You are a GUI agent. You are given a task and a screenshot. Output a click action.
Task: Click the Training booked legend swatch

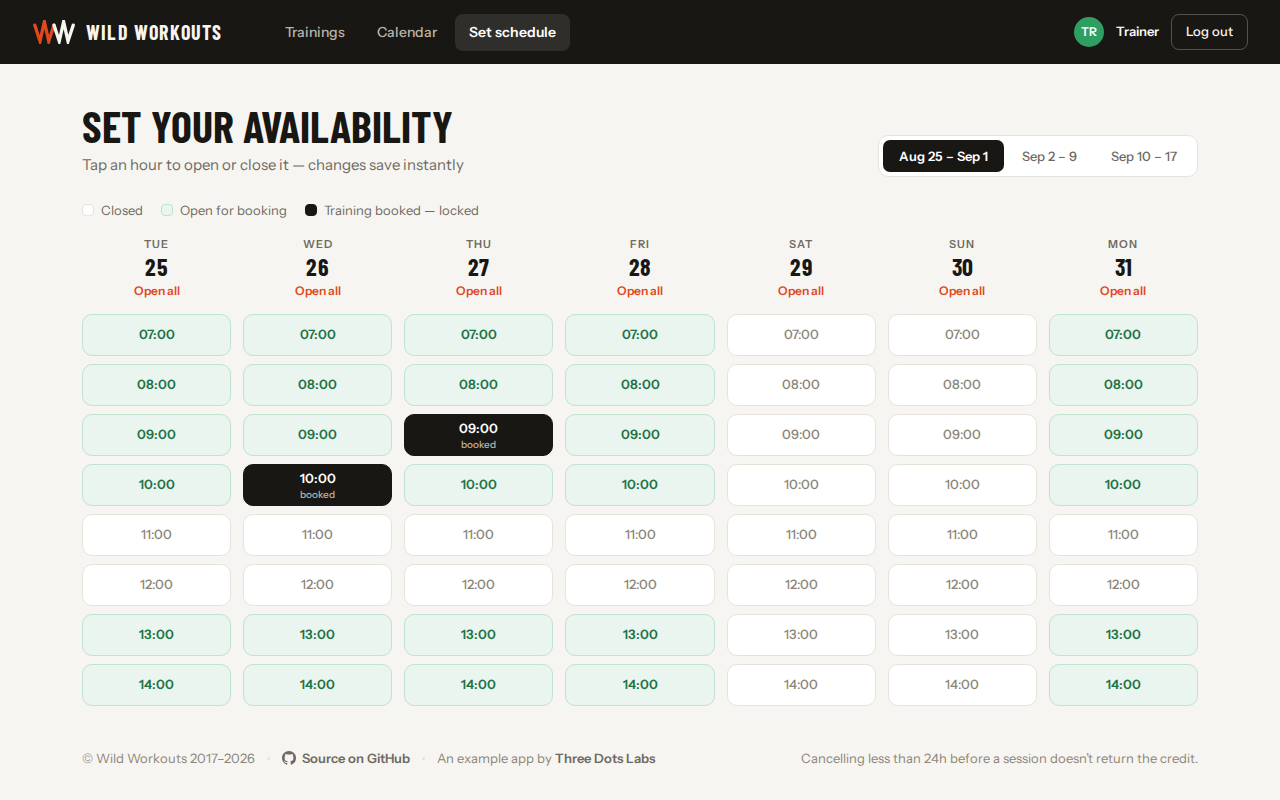pyautogui.click(x=311, y=210)
